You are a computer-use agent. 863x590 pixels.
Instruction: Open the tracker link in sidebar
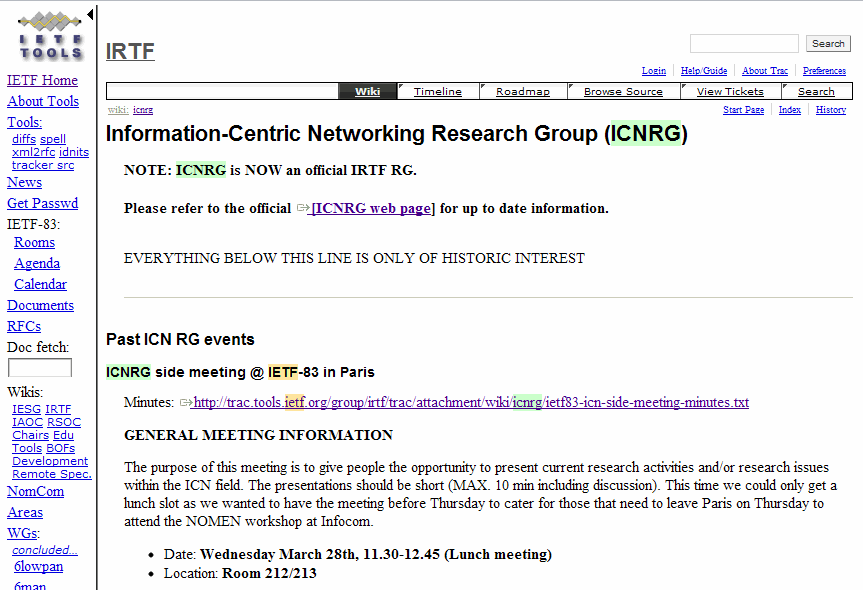[x=32, y=165]
